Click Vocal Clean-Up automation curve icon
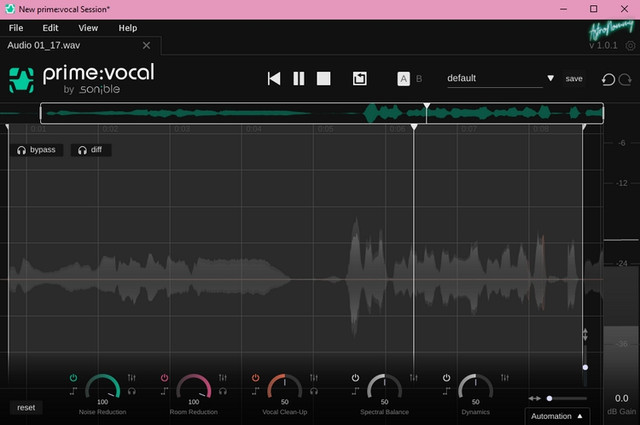 (x=256, y=391)
